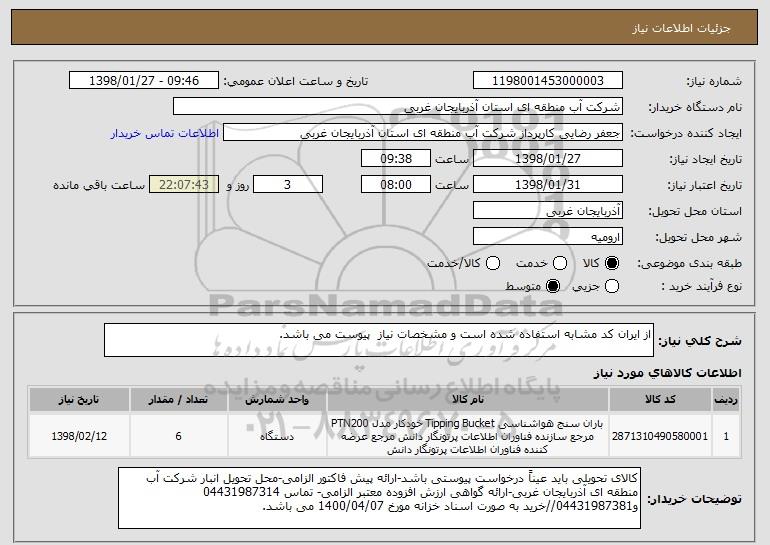Click the quantity cell showing 6

point(178,436)
